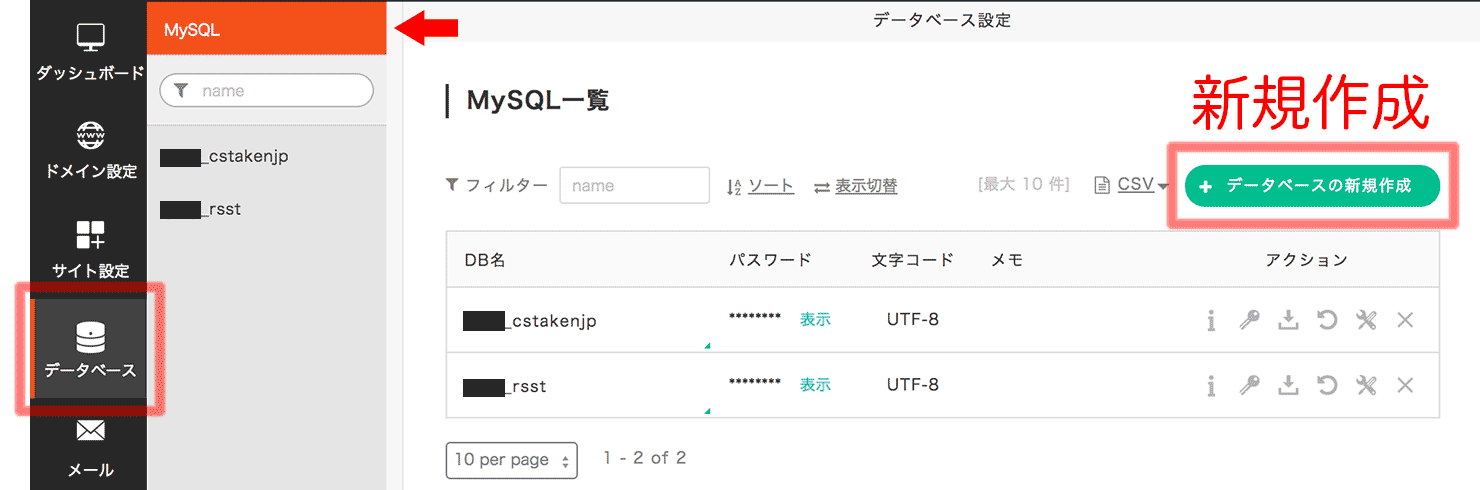Click the 表示切替 view switch link
Screen dimensions: 1480x490
click(x=866, y=185)
